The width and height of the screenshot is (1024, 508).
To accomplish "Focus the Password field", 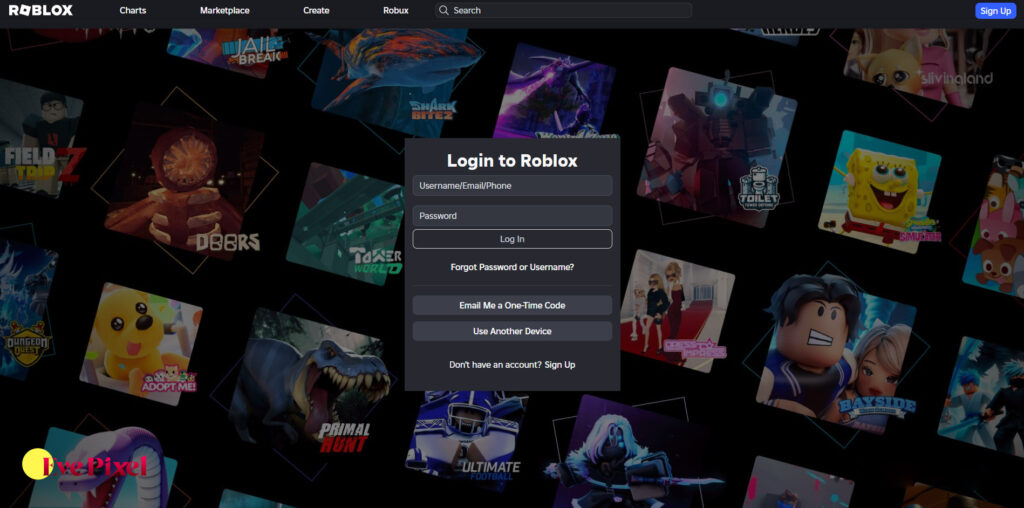I will point(512,215).
